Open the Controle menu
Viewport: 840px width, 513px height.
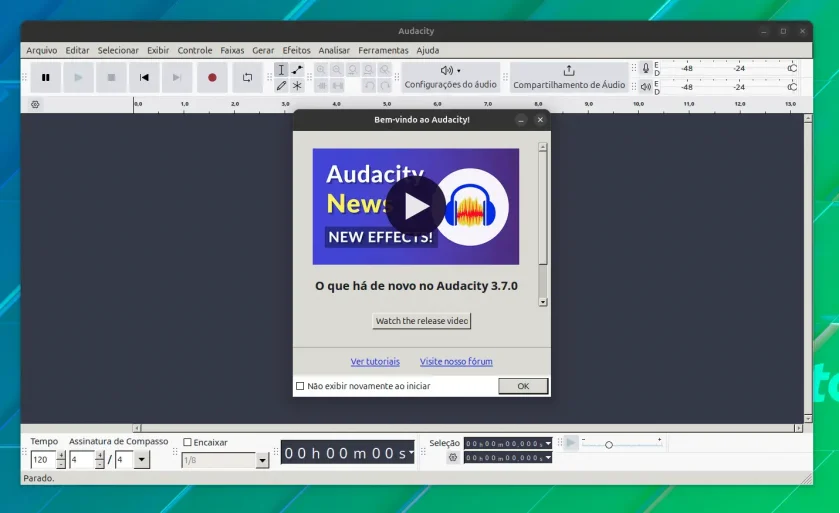point(194,50)
